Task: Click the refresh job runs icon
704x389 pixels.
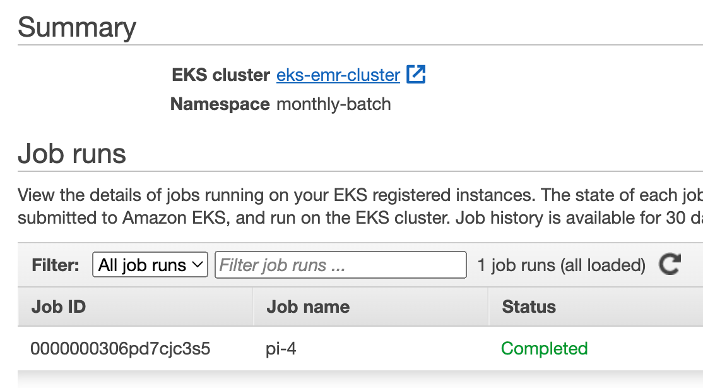Action: [x=670, y=264]
